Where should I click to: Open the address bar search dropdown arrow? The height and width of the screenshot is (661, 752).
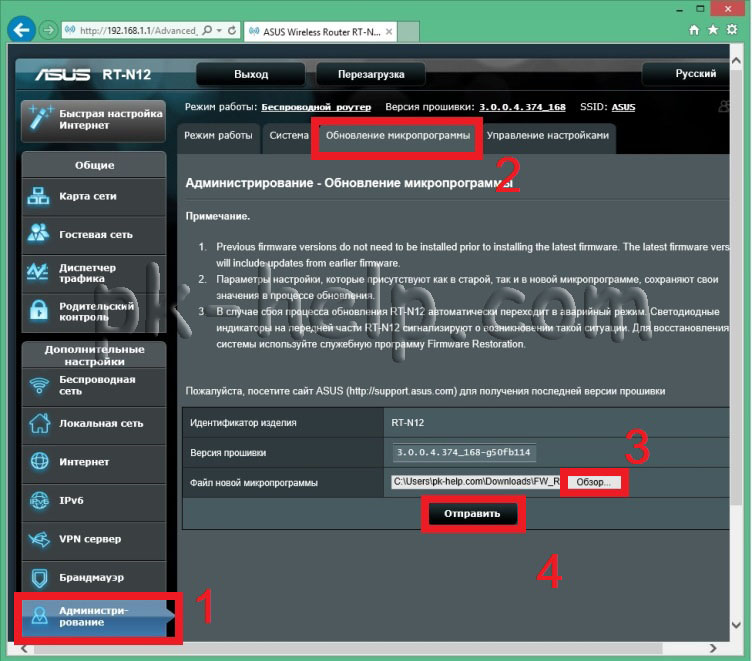pos(219,31)
